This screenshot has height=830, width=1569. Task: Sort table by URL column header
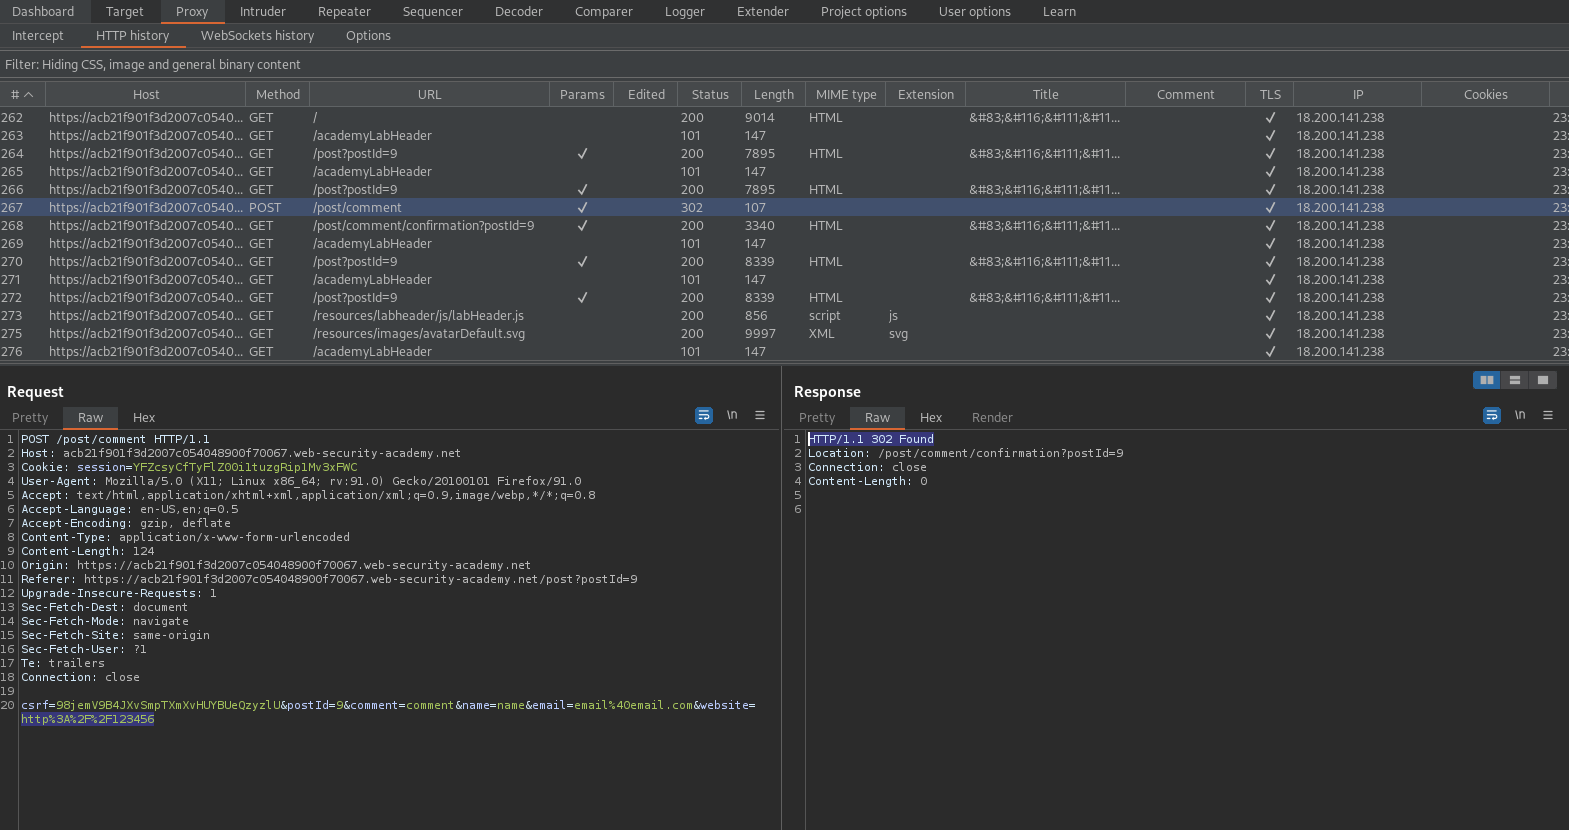(430, 95)
